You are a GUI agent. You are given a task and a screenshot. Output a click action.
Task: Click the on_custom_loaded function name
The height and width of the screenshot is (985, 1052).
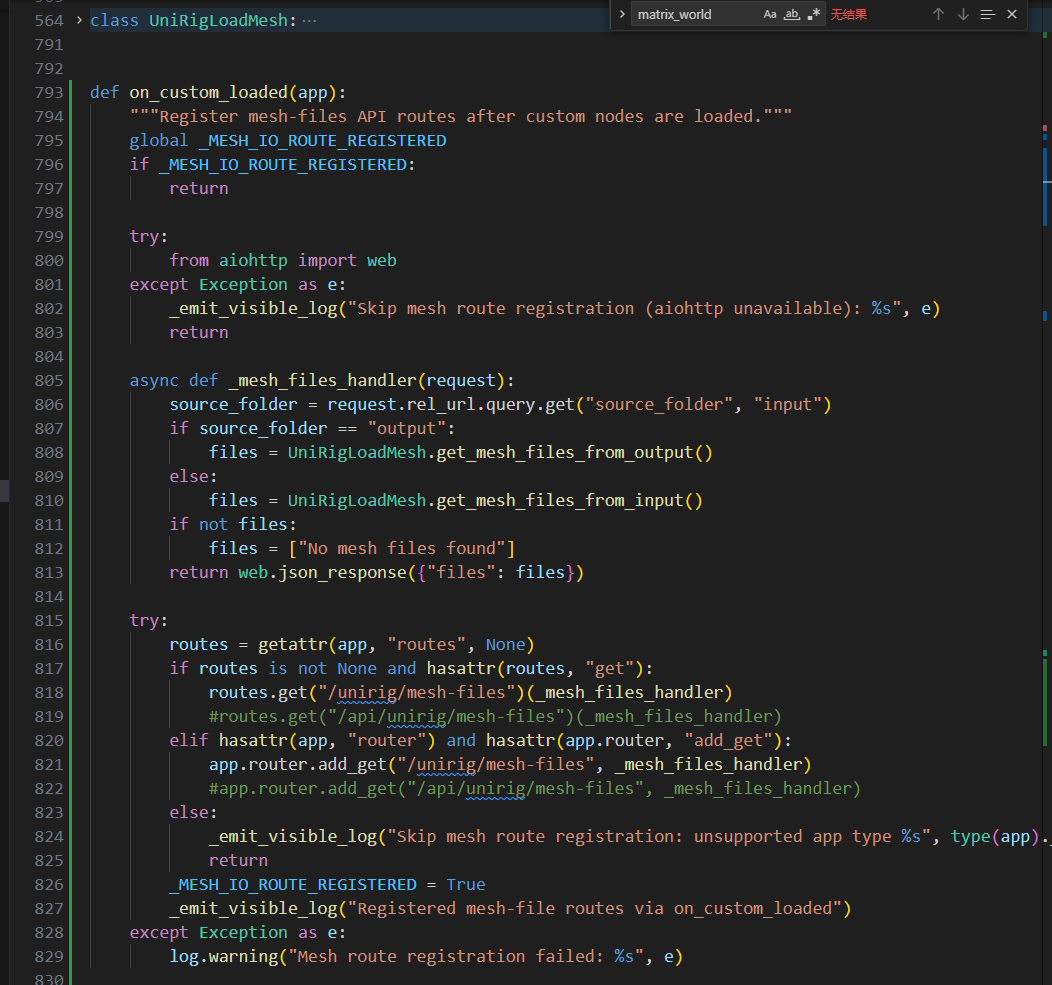click(x=207, y=92)
